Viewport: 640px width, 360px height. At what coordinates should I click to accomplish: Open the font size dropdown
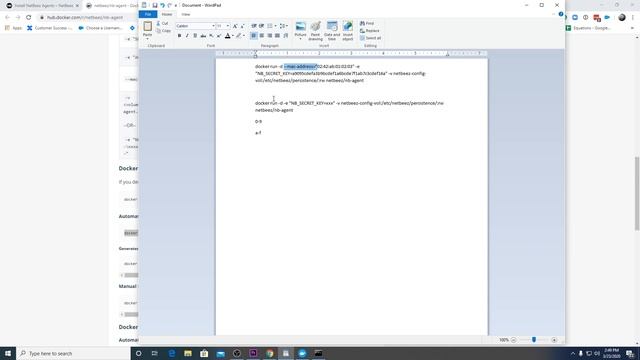click(228, 26)
